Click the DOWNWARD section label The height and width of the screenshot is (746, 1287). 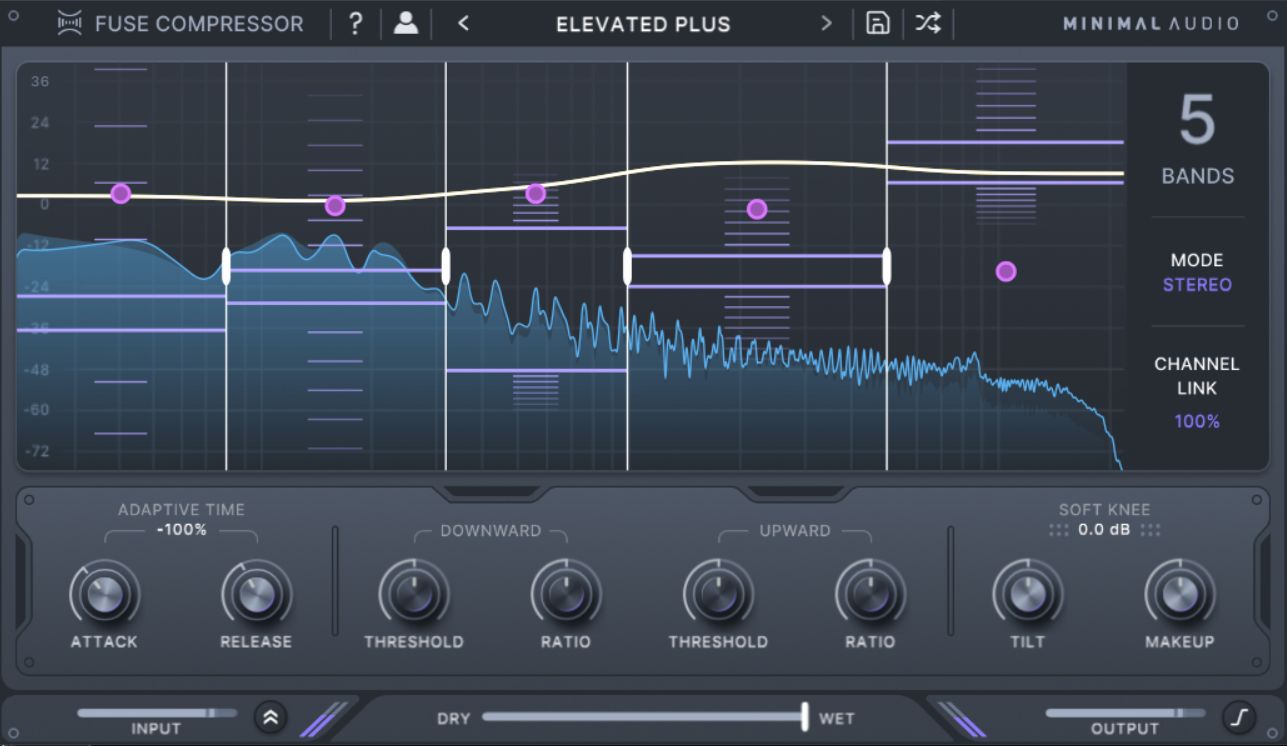pyautogui.click(x=491, y=531)
